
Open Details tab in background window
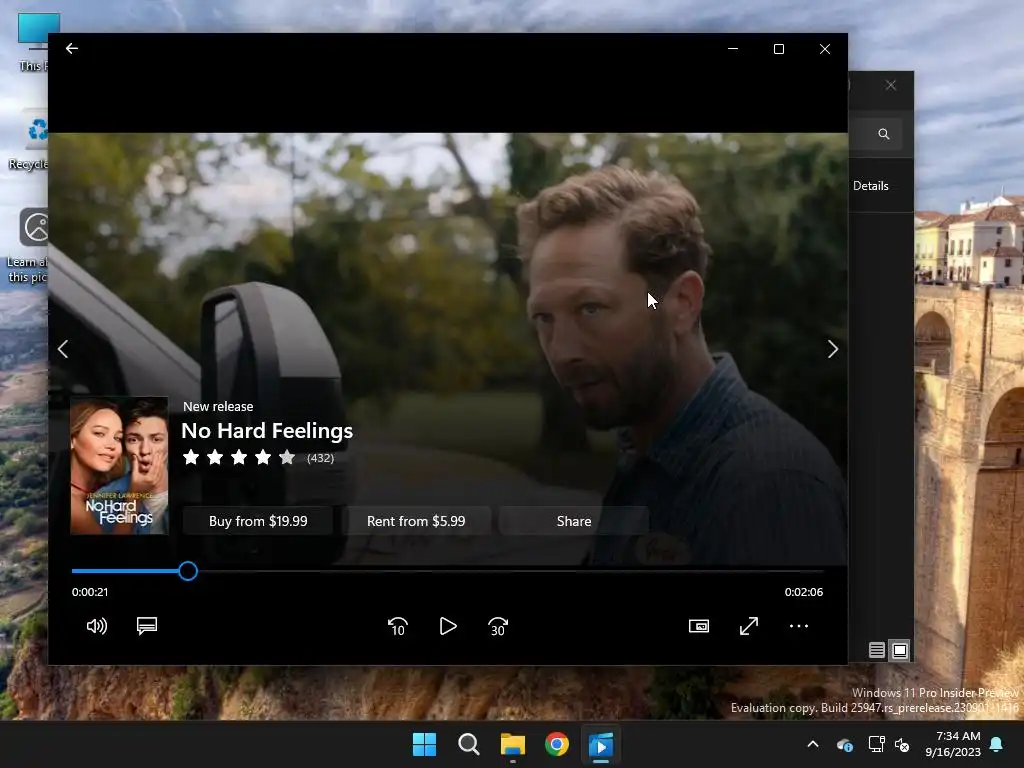(871, 186)
